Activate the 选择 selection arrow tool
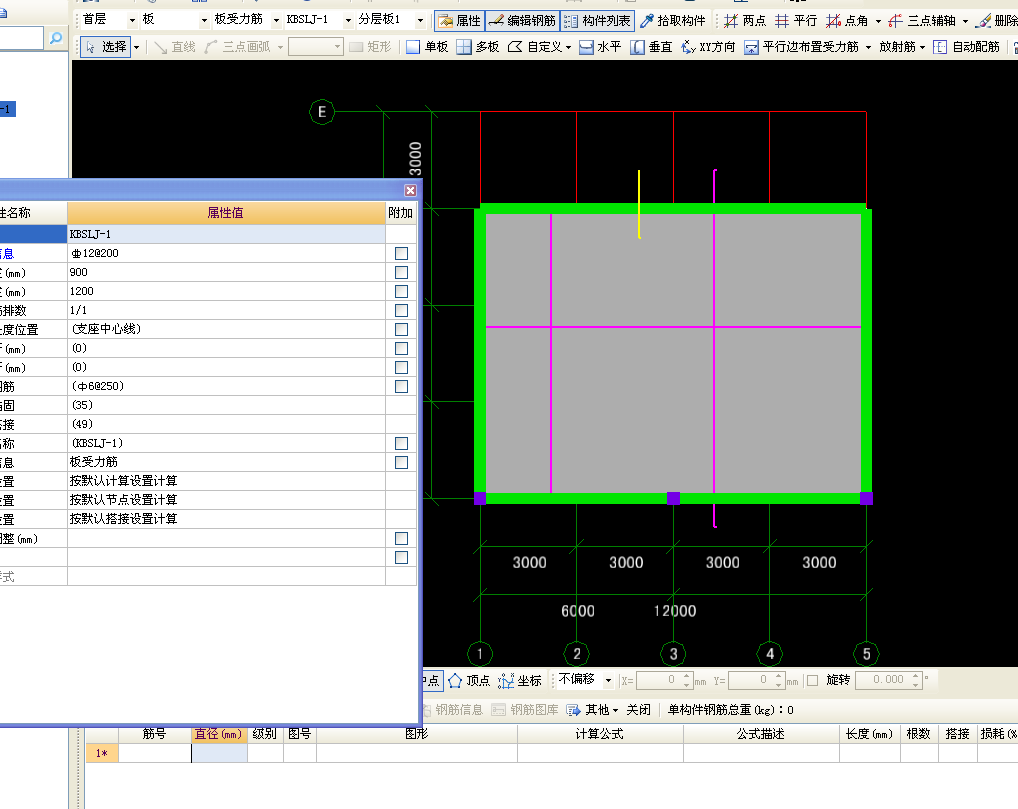The image size is (1018, 809). [106, 47]
